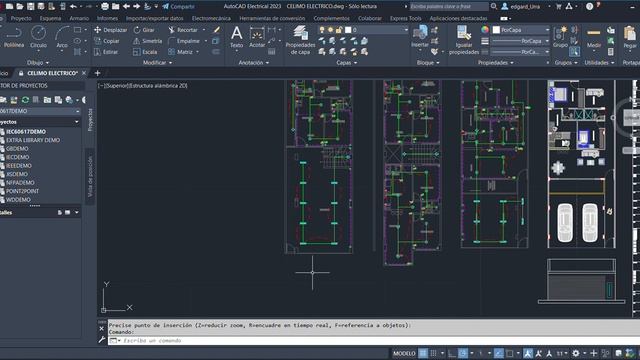Expand the Modificar panel
This screenshot has height=360, width=640.
coord(158,63)
